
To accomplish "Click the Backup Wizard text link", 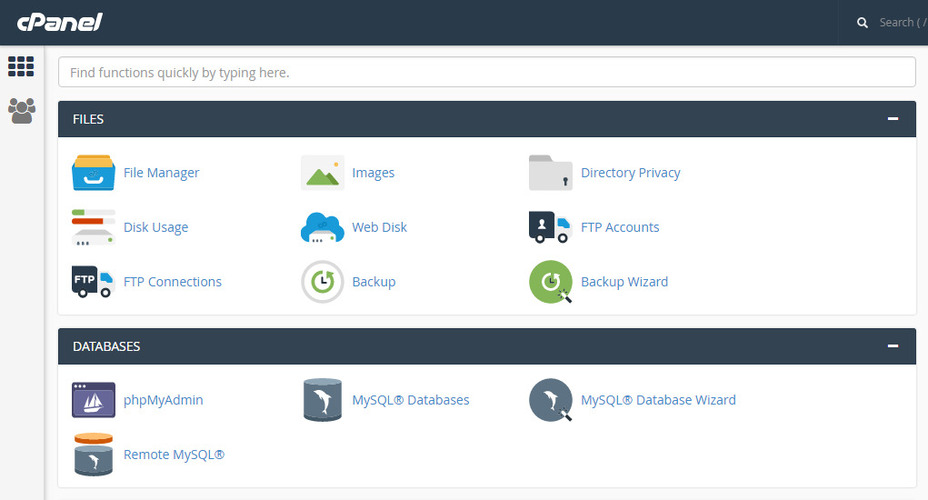I will [624, 282].
